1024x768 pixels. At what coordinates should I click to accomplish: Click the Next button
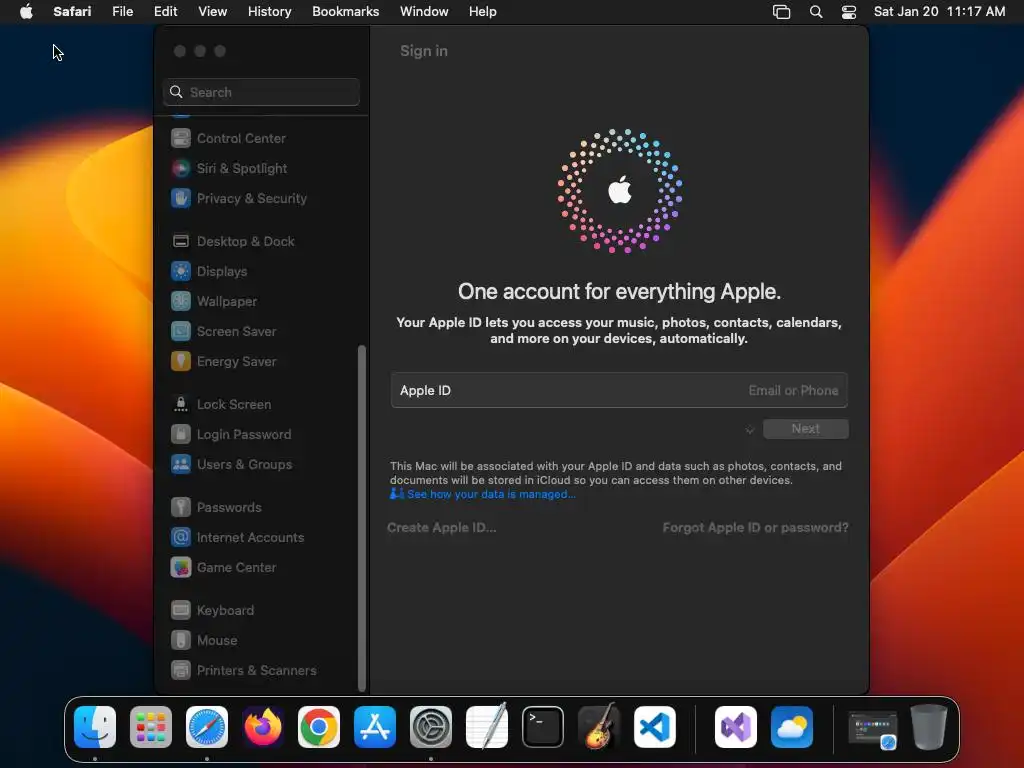[x=805, y=428]
